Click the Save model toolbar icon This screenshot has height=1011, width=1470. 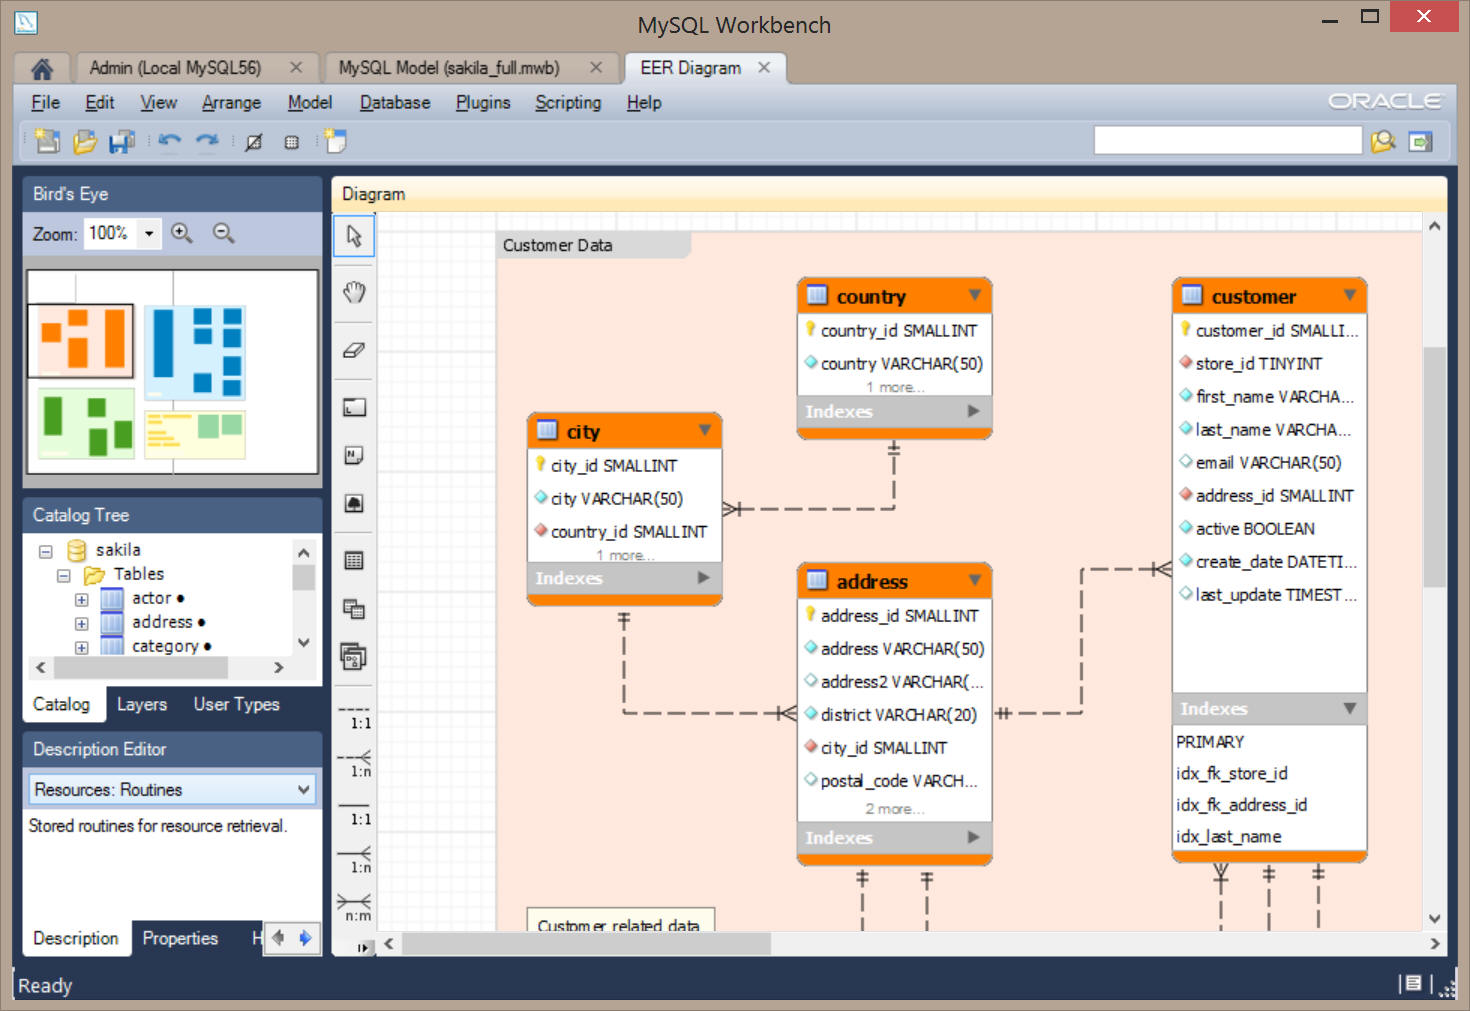[x=122, y=142]
